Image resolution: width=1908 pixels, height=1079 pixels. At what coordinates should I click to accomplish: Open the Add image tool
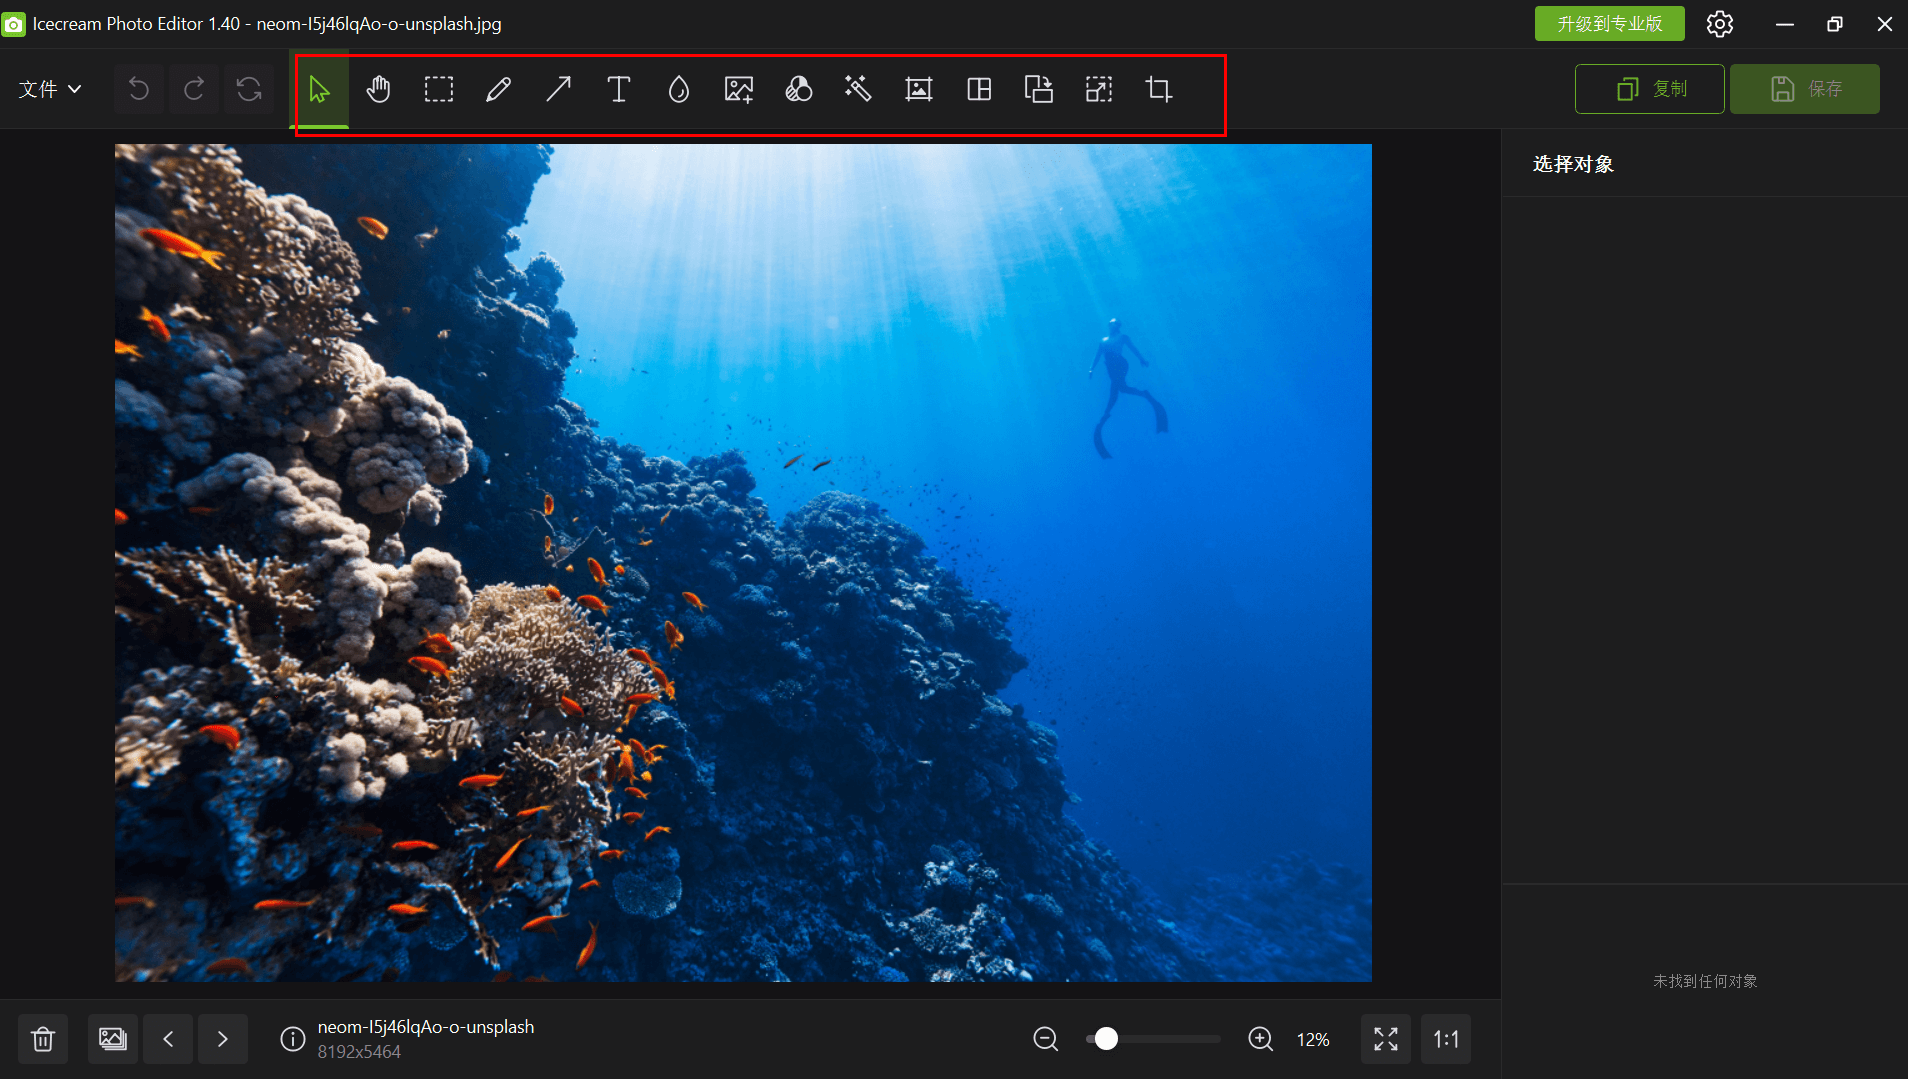[x=738, y=90]
